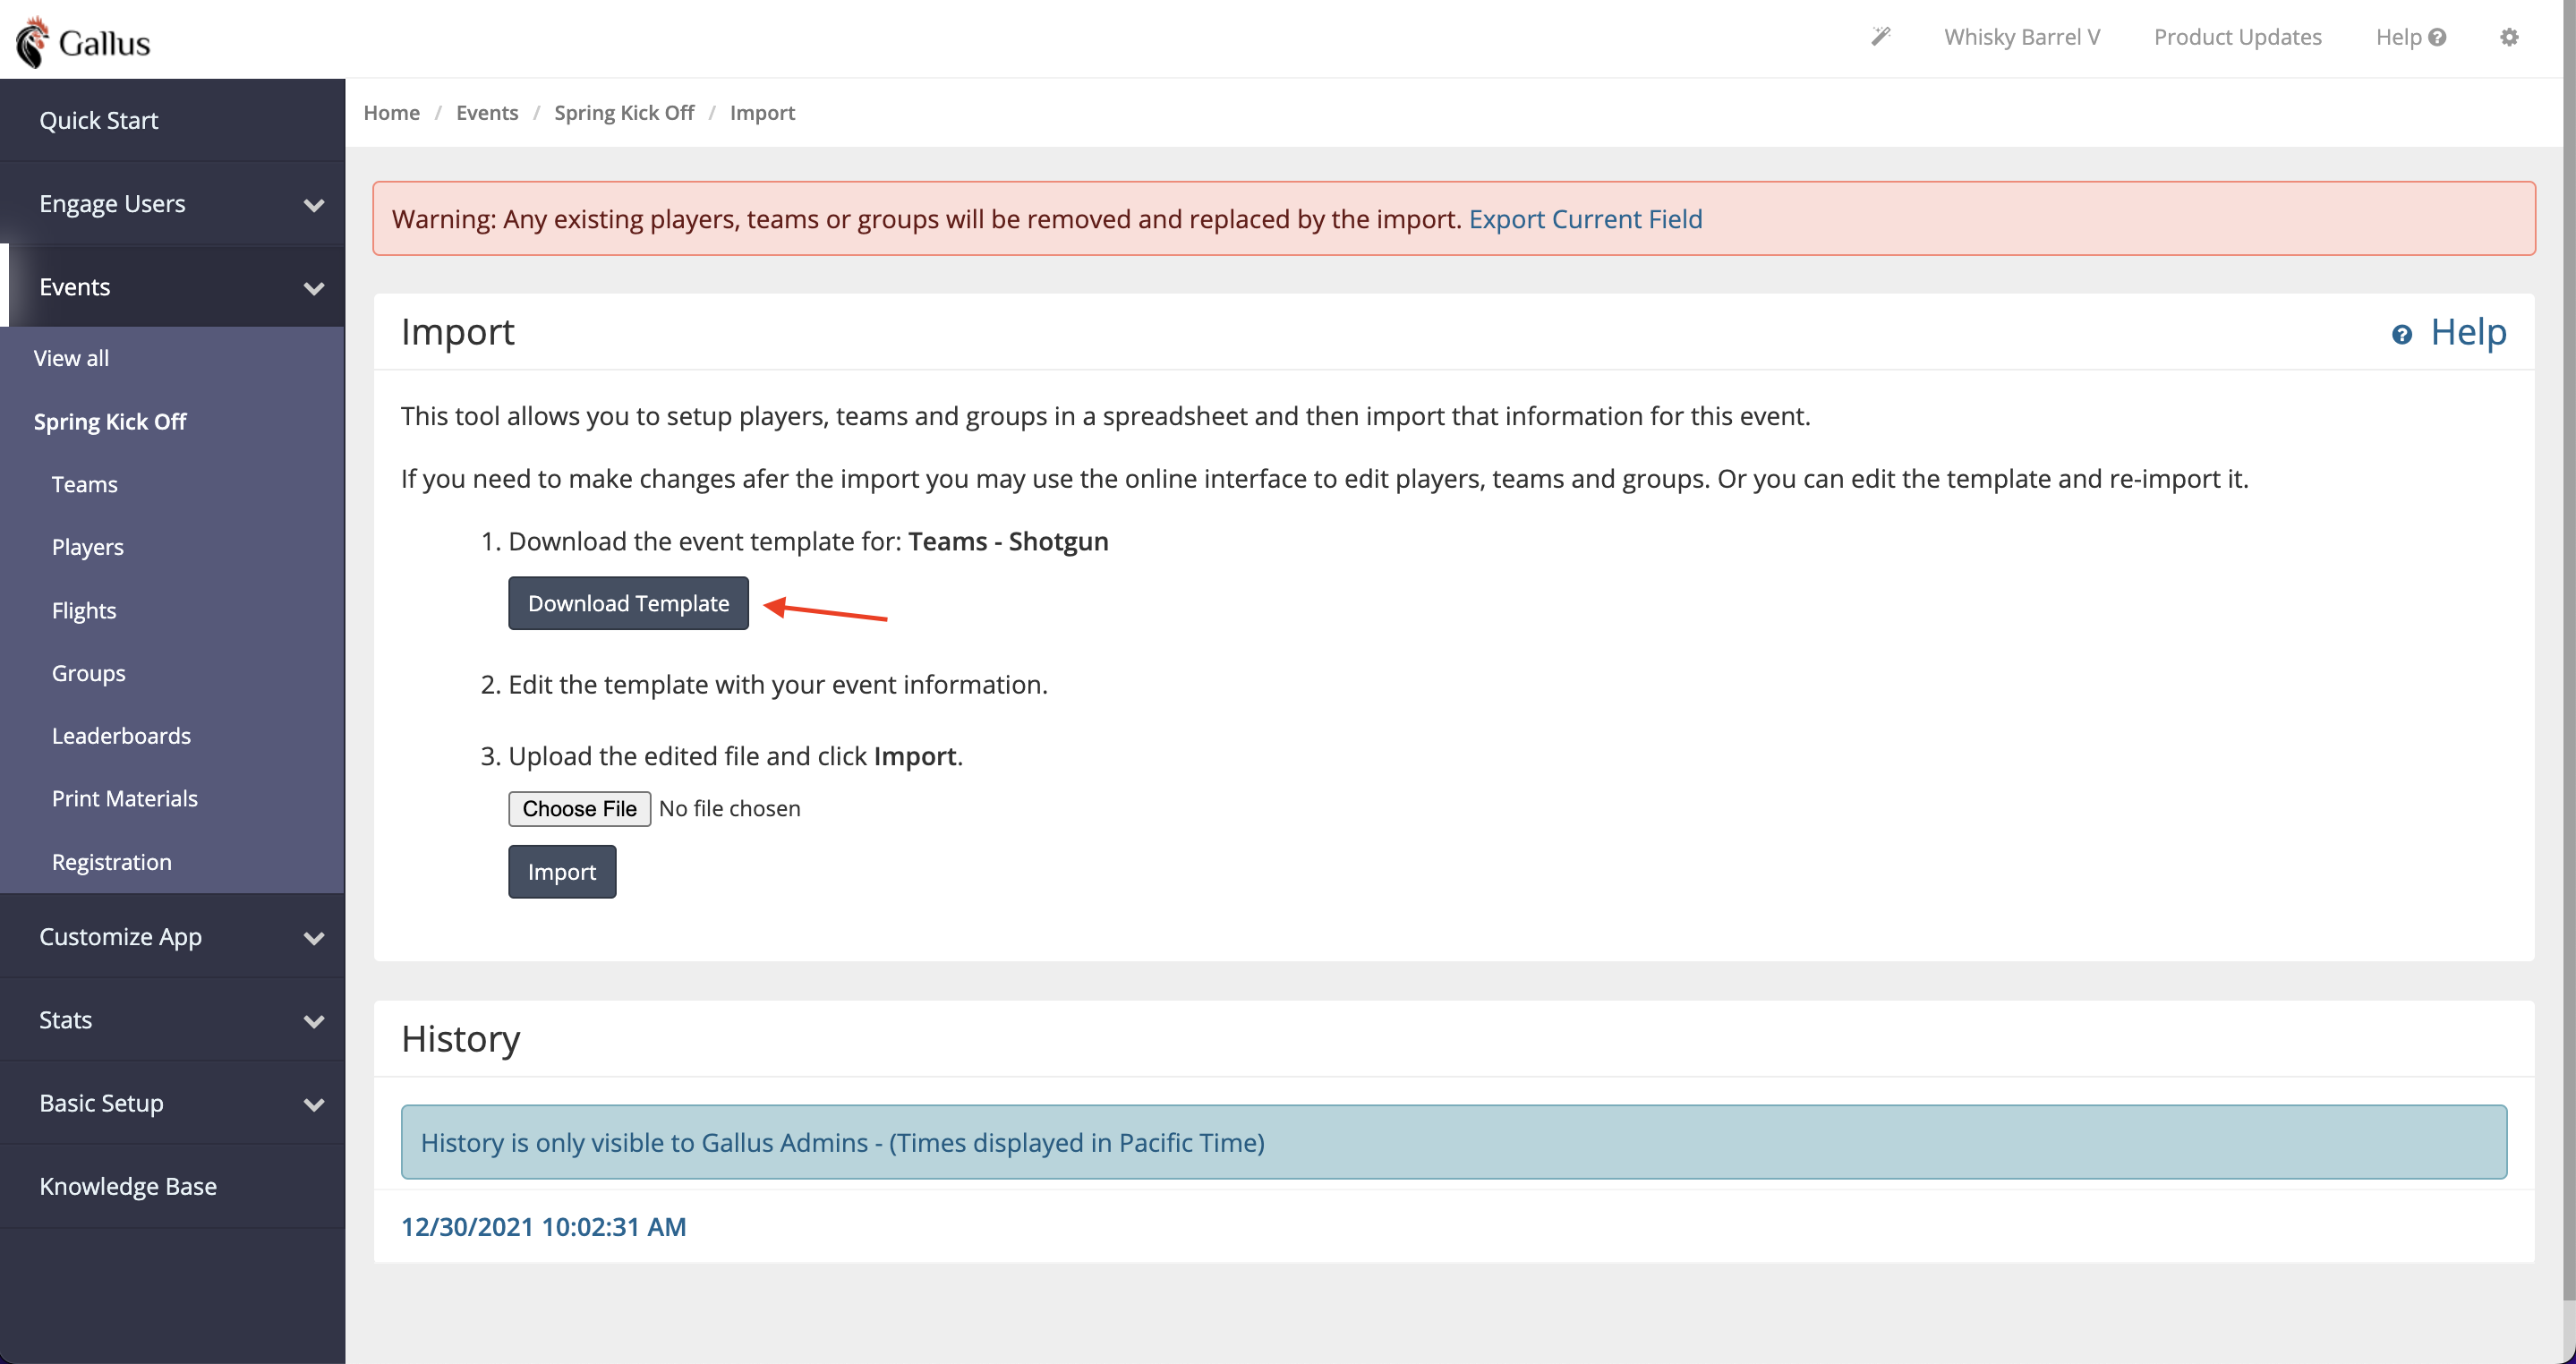The width and height of the screenshot is (2576, 1364).
Task: Click the History section heading
Action: (460, 1038)
